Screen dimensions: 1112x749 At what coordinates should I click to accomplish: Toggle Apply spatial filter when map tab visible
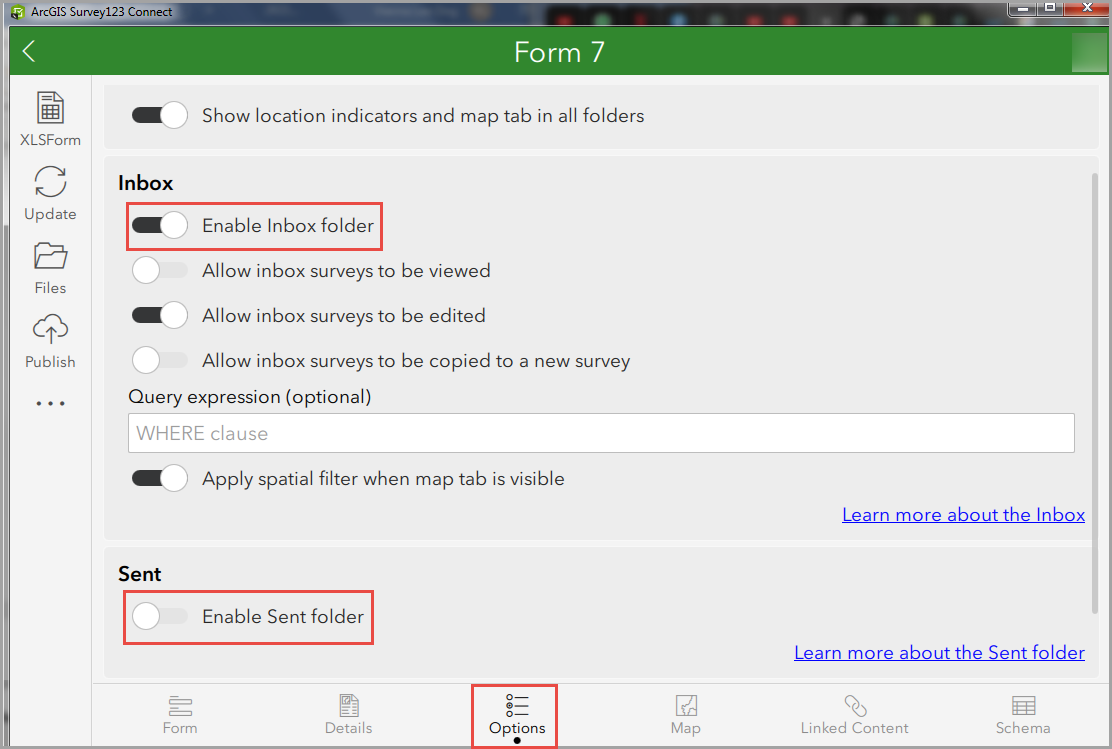160,478
